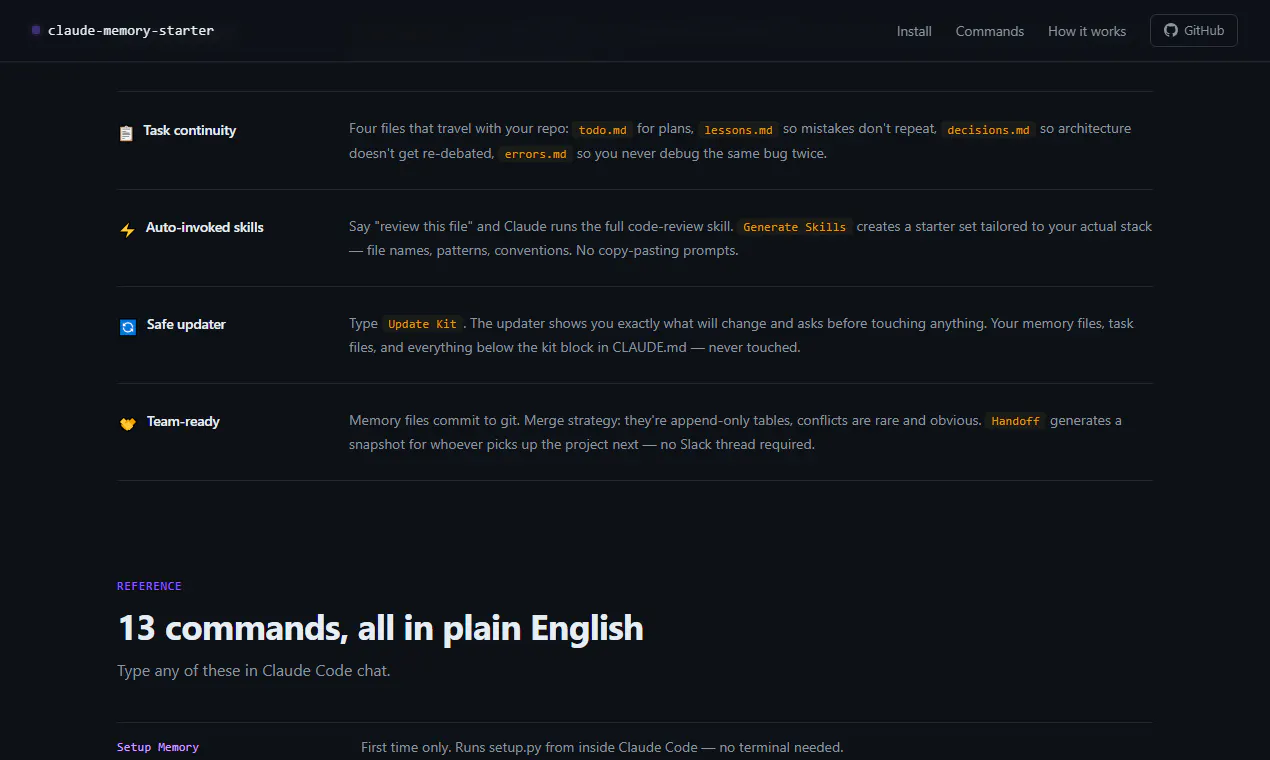The image size is (1270, 760).
Task: Click the 13 commands, all in plain English heading
Action: (x=380, y=628)
